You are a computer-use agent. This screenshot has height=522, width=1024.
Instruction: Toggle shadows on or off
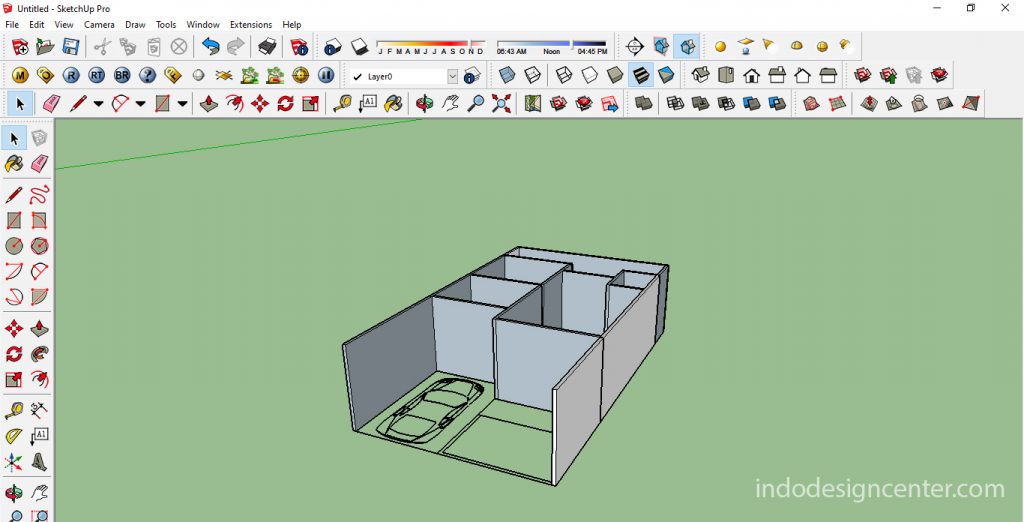pyautogui.click(x=359, y=46)
